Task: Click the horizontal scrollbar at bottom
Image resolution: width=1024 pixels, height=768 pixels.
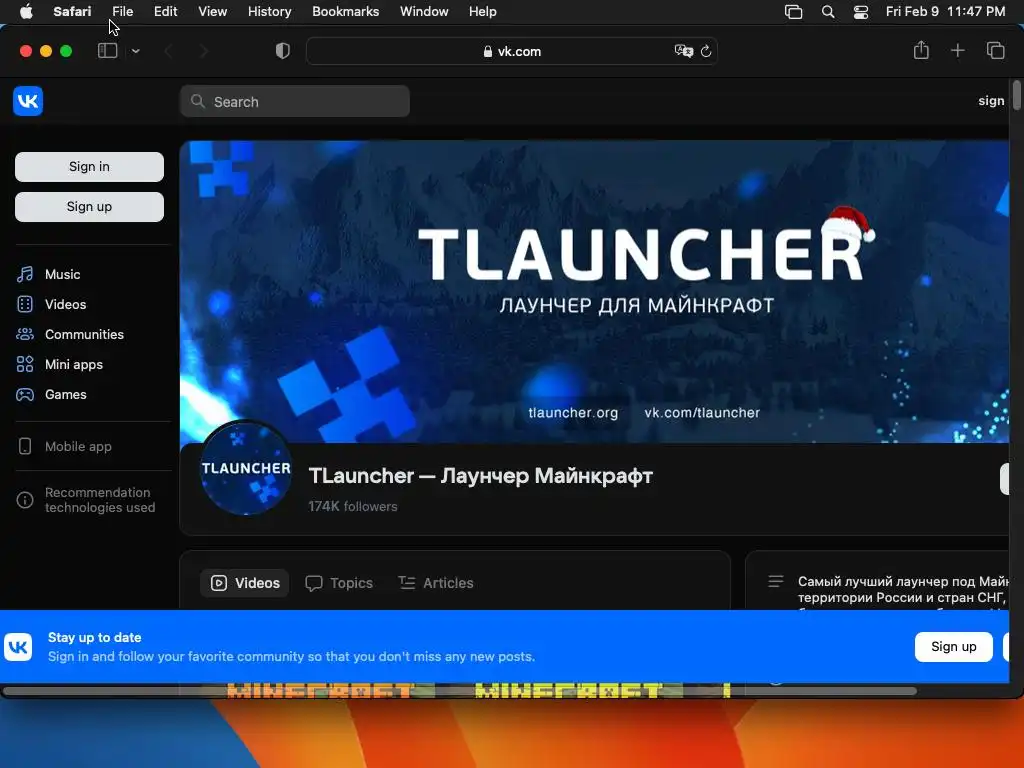Action: tap(460, 691)
